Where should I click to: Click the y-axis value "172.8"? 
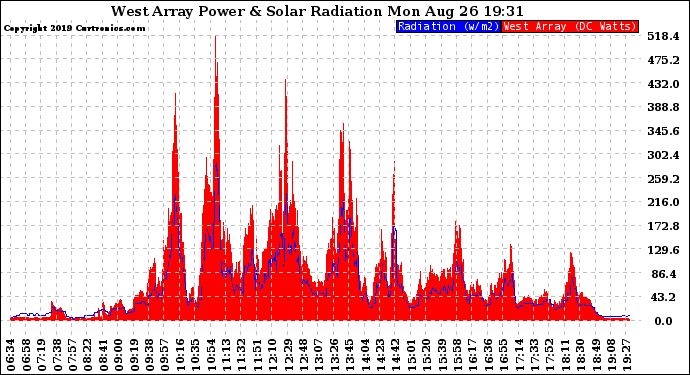coord(663,226)
